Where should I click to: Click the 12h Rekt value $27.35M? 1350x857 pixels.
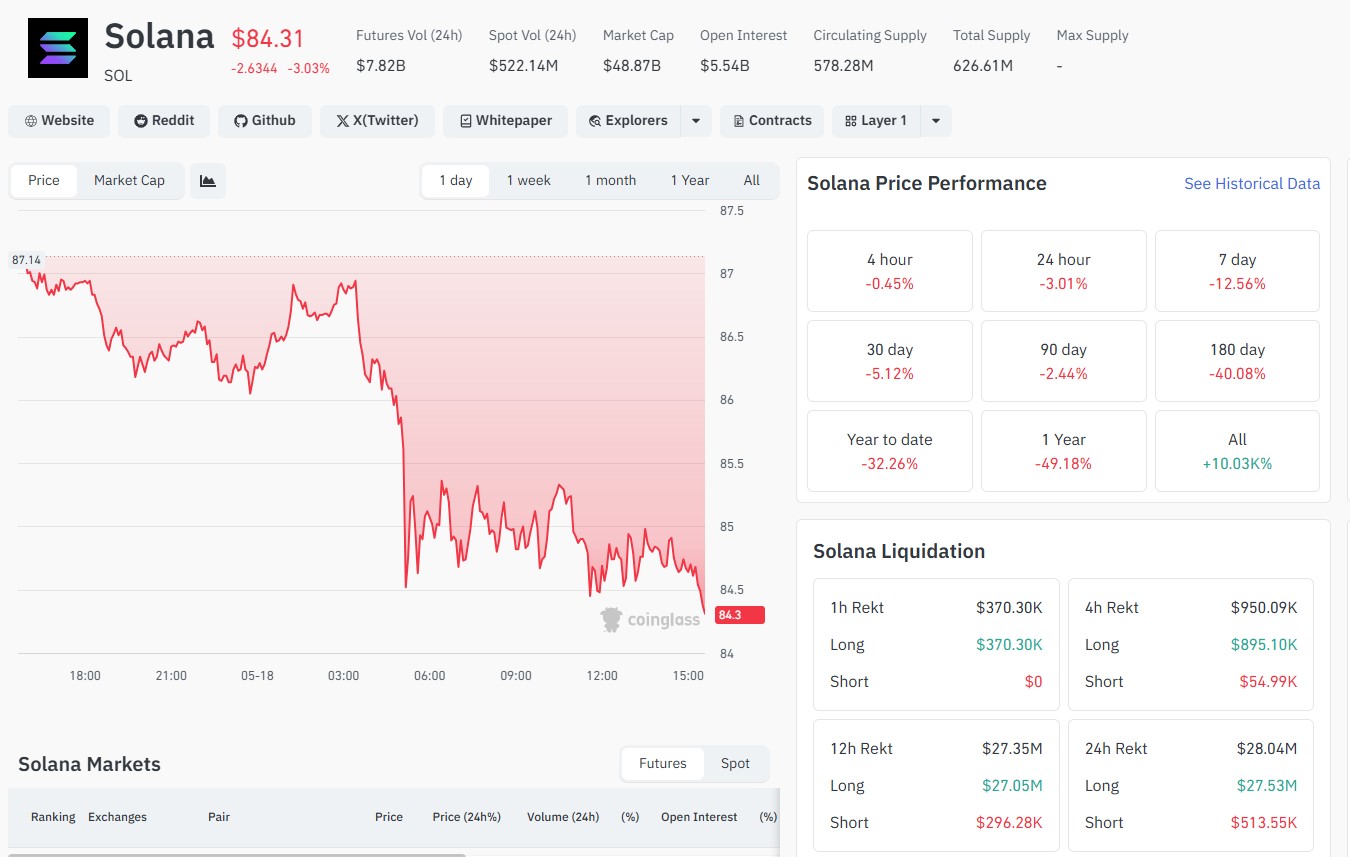click(x=1012, y=749)
